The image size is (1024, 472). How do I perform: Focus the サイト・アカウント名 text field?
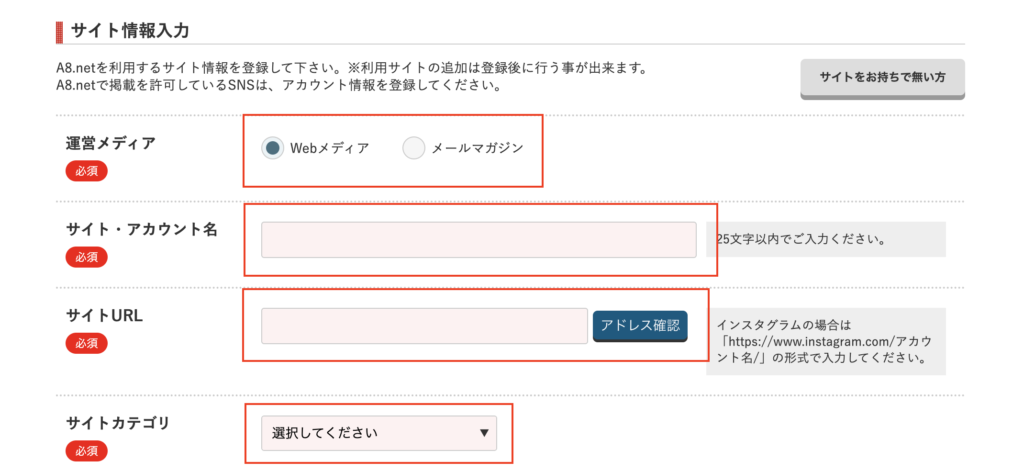[x=479, y=240]
